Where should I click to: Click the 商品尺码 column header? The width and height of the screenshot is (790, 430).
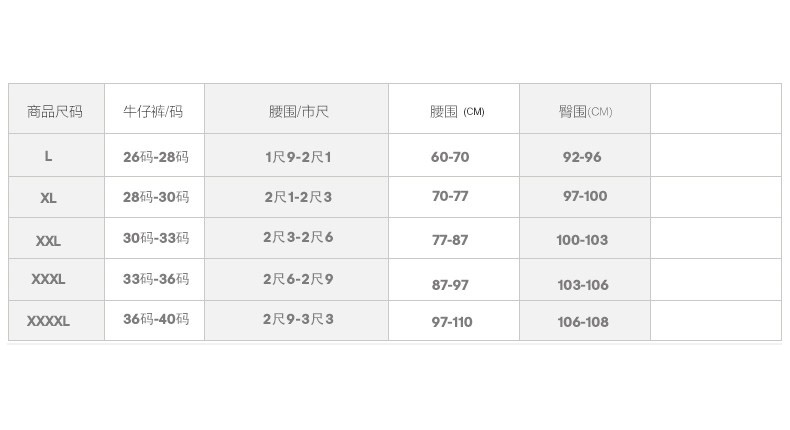[x=55, y=111]
